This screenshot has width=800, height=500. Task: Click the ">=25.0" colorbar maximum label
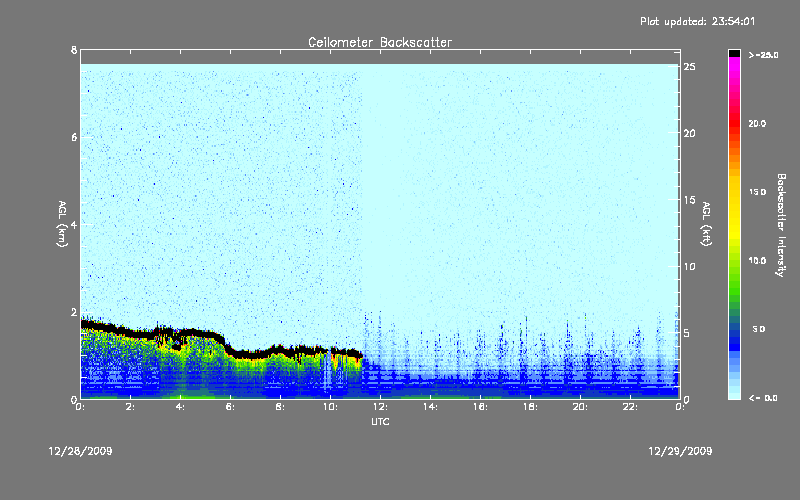click(x=764, y=55)
